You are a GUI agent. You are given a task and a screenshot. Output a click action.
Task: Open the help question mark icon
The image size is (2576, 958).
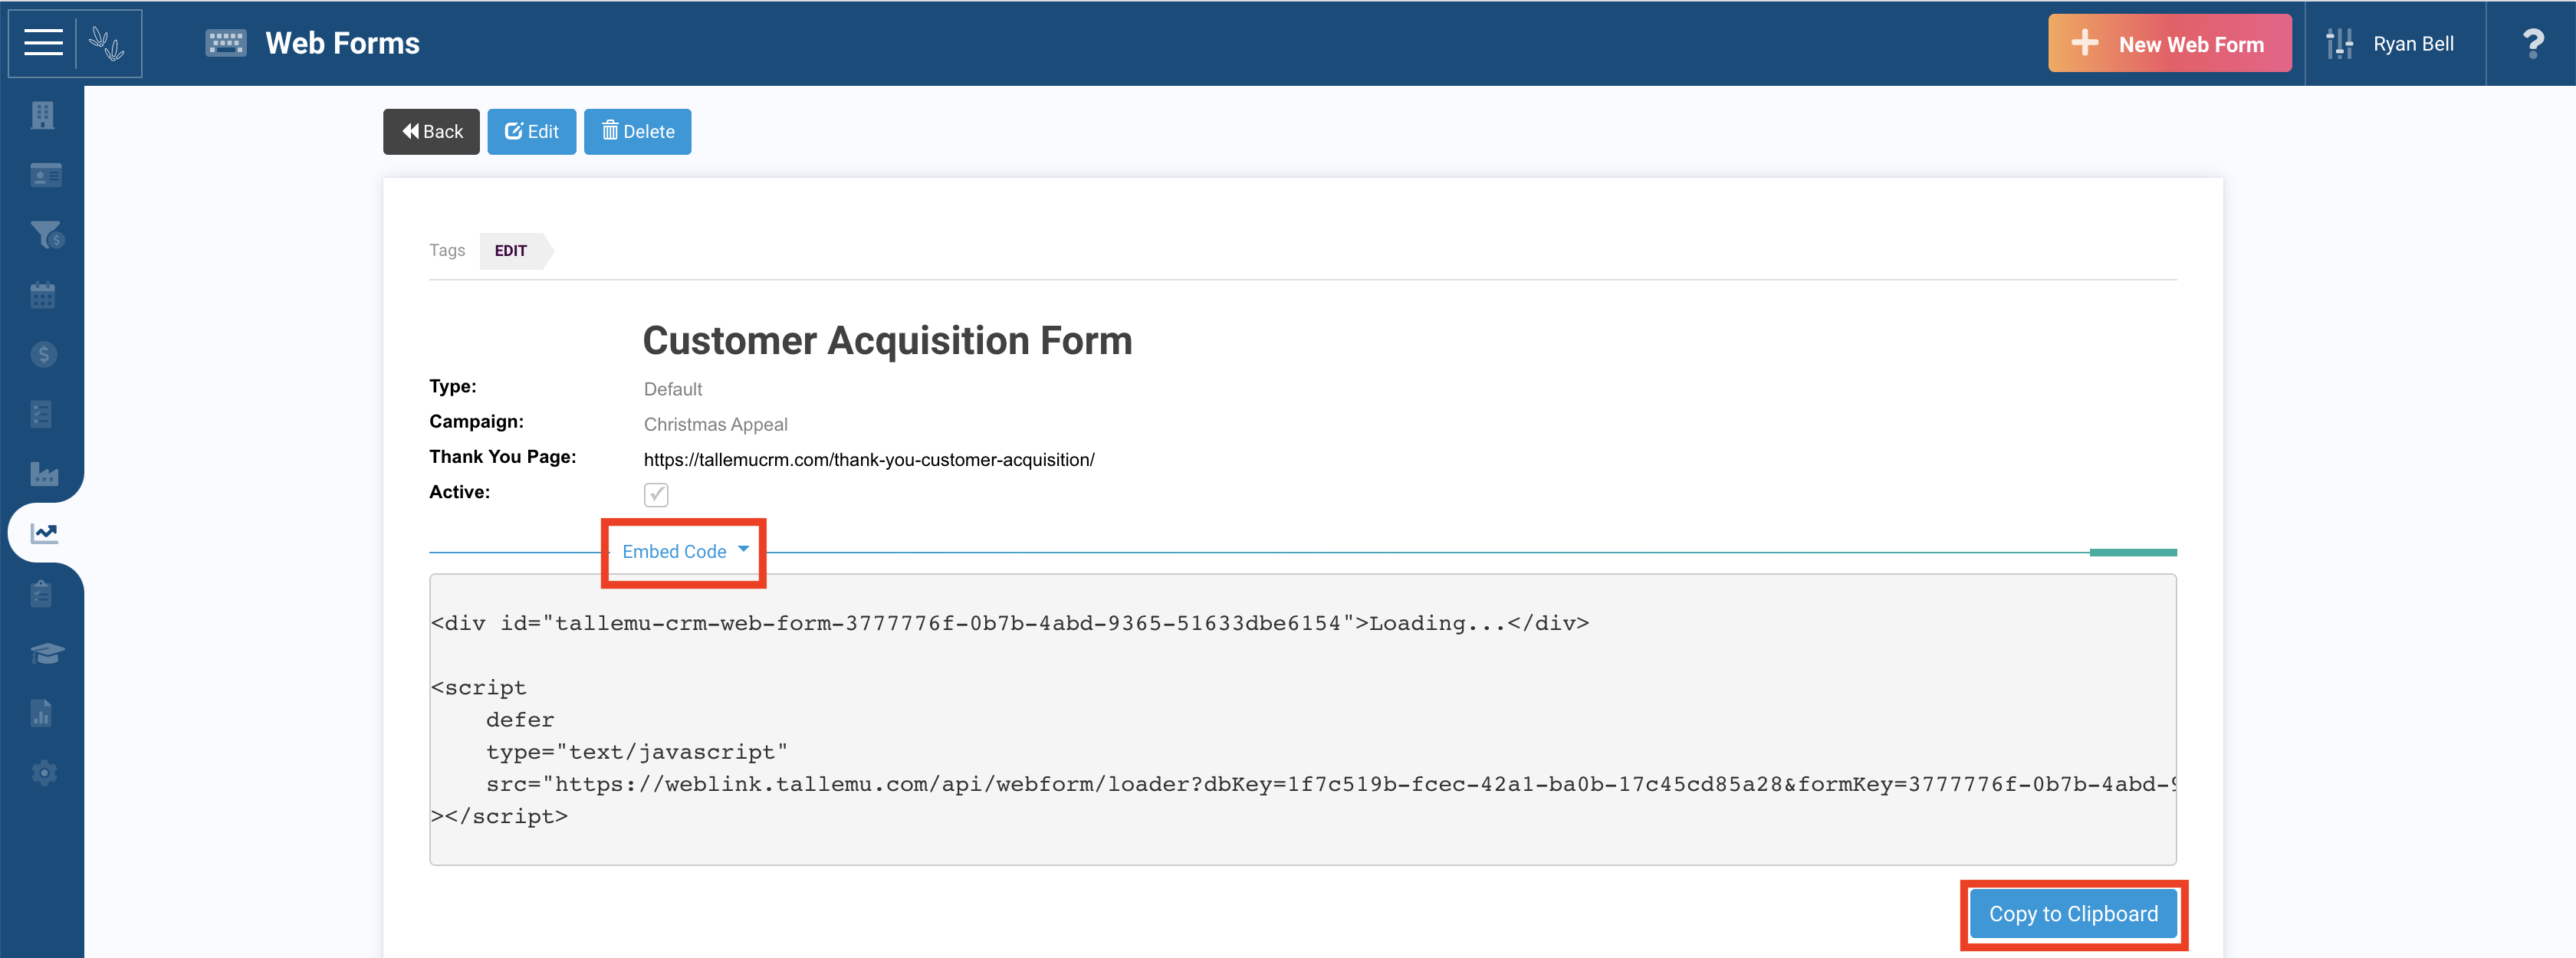[2532, 44]
